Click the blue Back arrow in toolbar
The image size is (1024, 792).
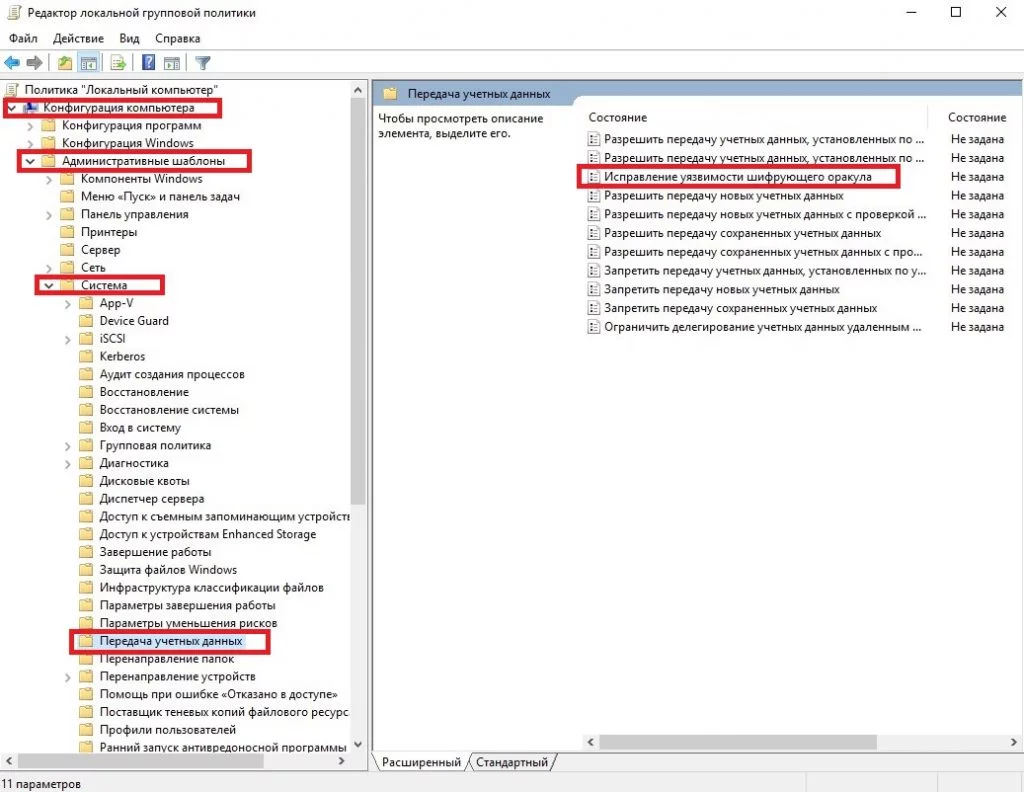tap(12, 63)
